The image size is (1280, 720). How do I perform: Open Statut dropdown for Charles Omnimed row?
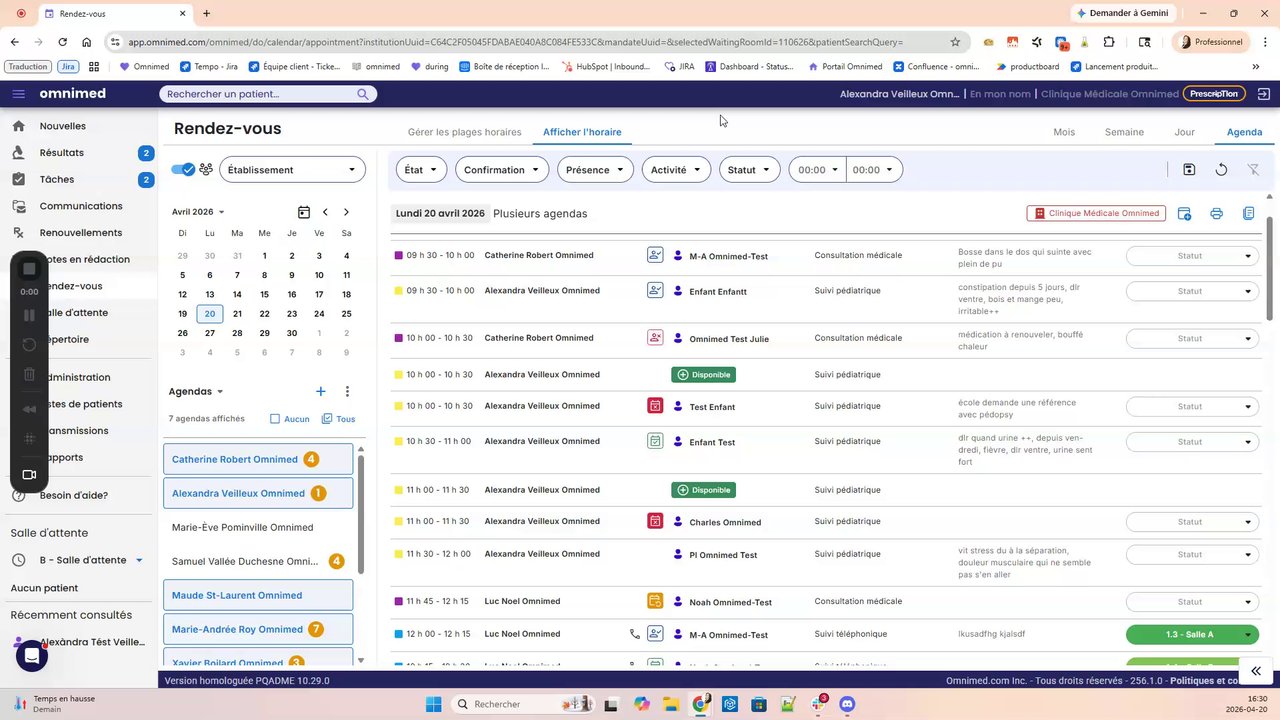pyautogui.click(x=1192, y=522)
